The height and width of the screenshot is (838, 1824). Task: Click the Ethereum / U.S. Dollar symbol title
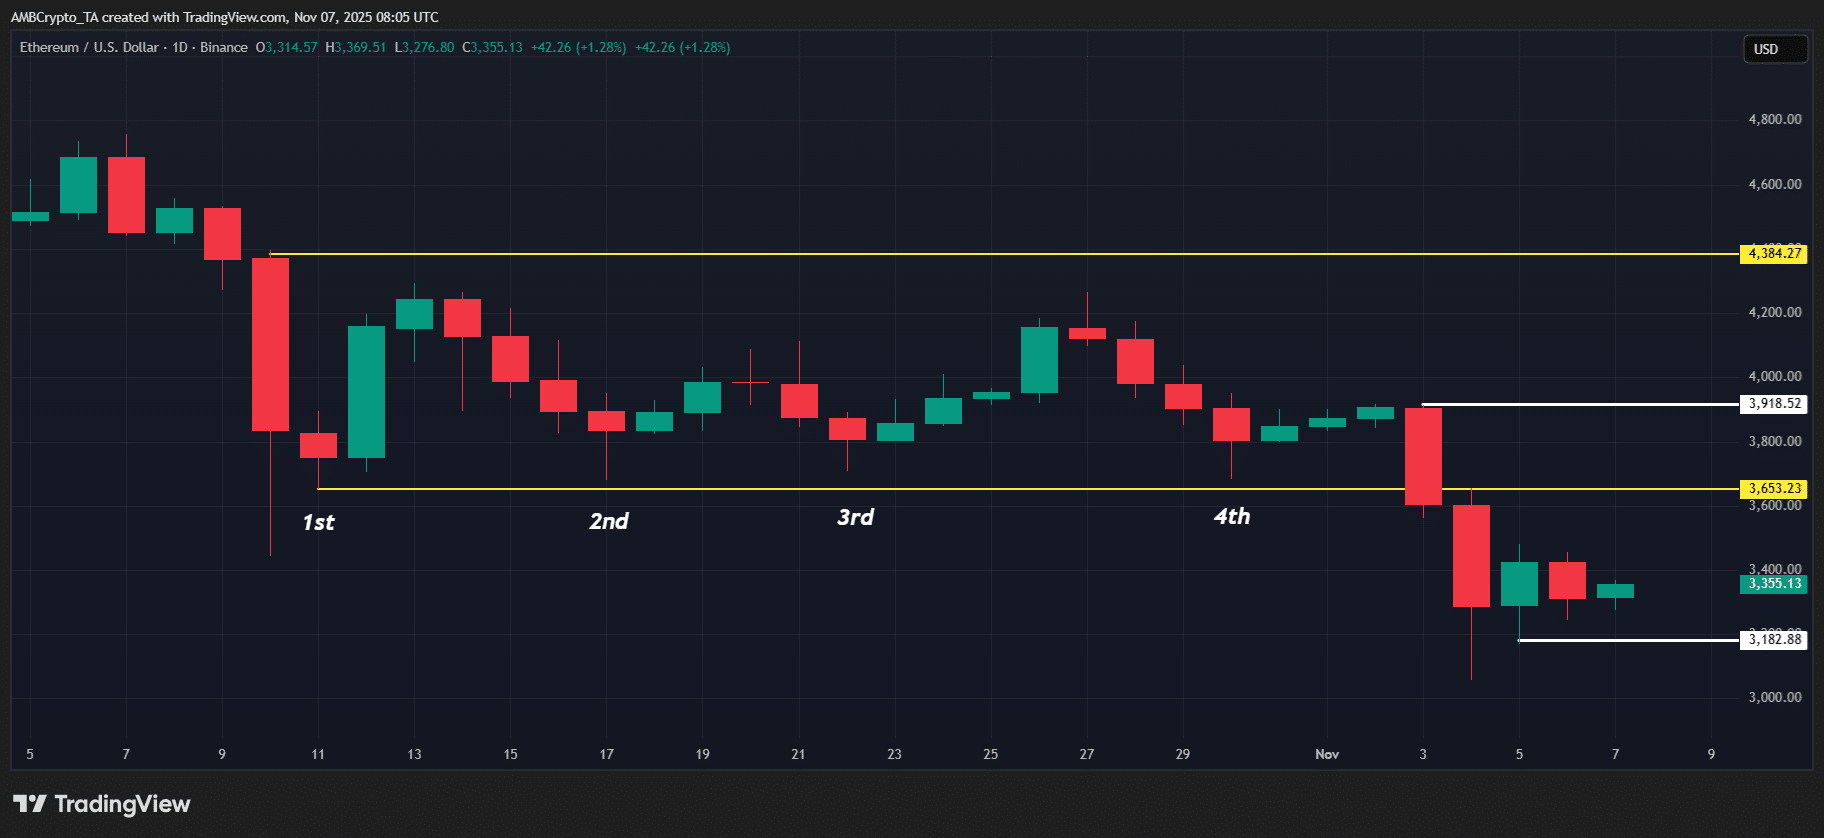click(x=88, y=47)
